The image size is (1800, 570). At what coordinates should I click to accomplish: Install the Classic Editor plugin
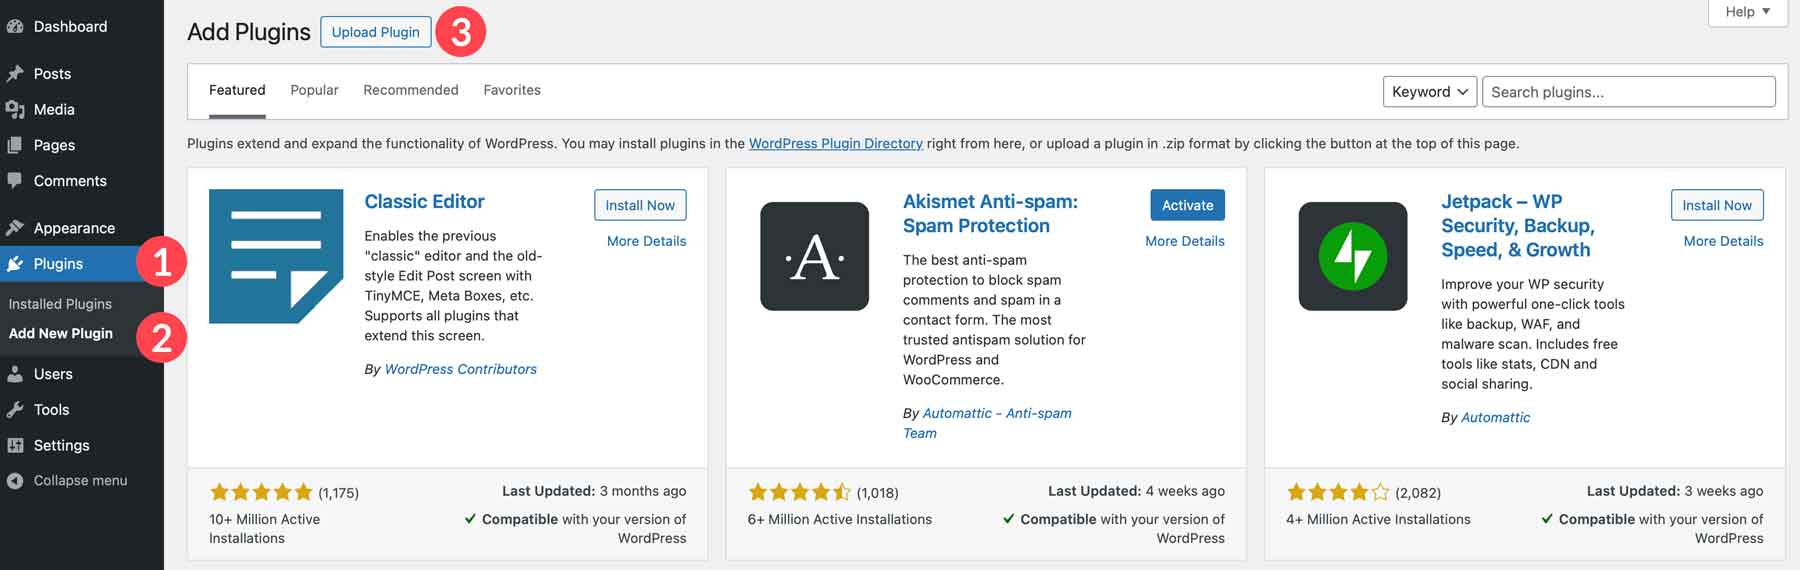tap(640, 205)
